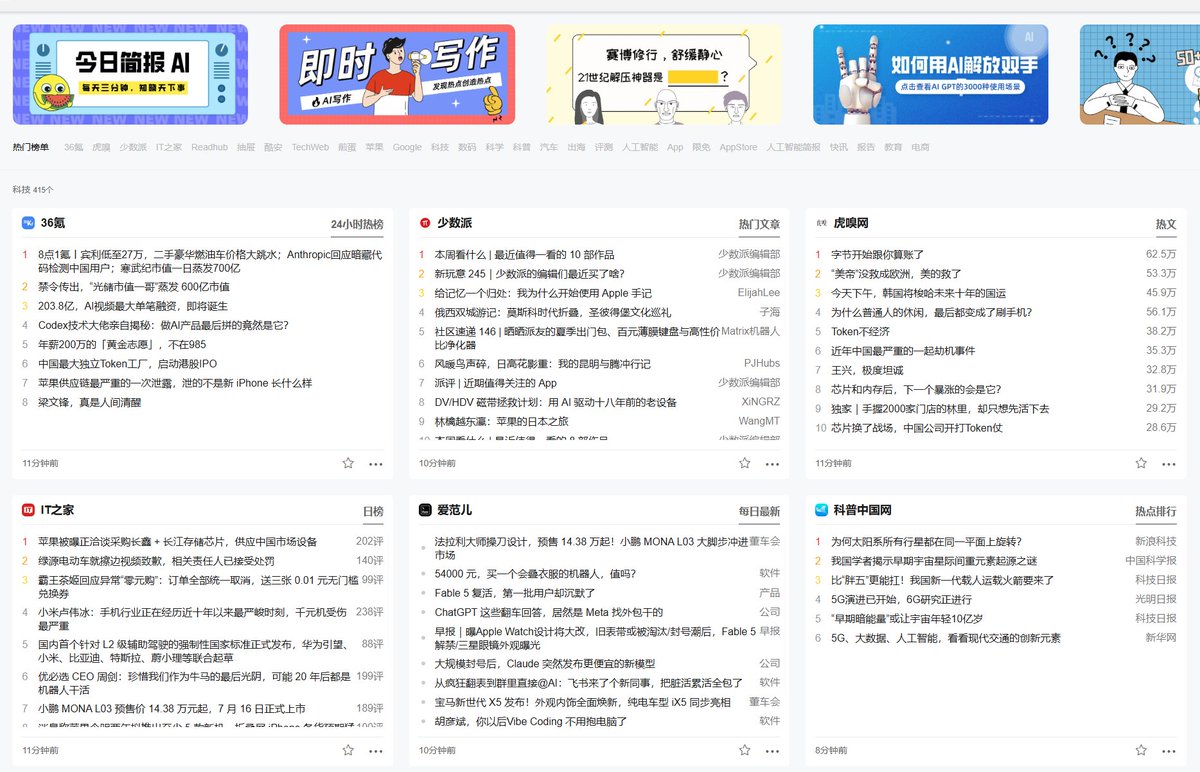
Task: Open more options on 36氪 card
Action: [x=376, y=463]
